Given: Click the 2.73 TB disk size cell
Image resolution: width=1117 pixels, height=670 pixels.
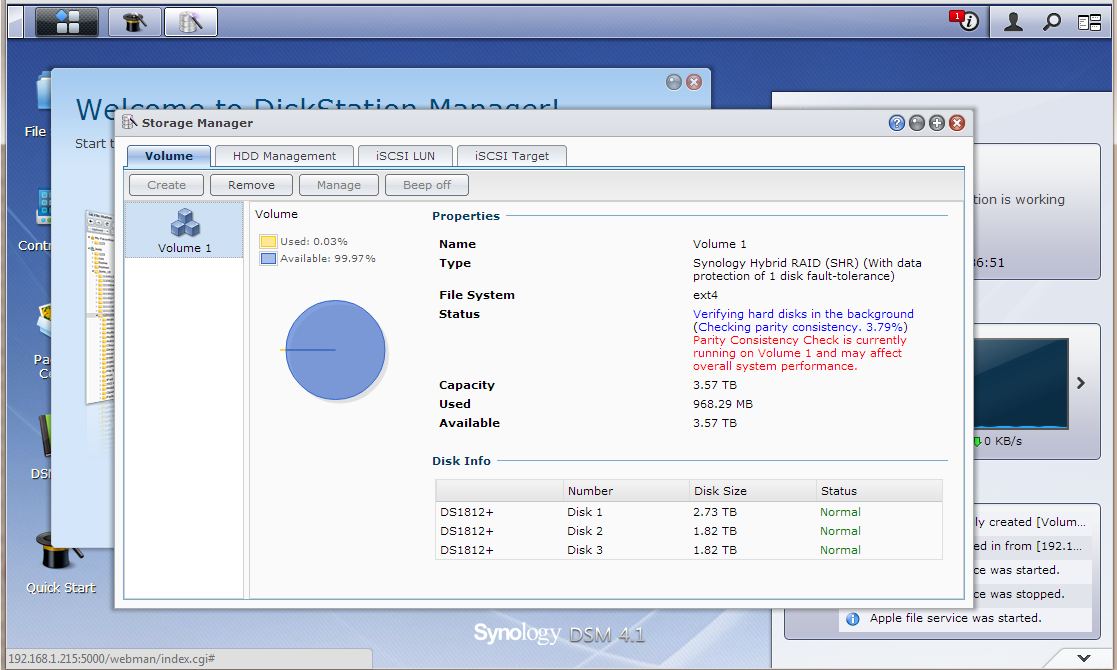Looking at the screenshot, I should pos(715,512).
